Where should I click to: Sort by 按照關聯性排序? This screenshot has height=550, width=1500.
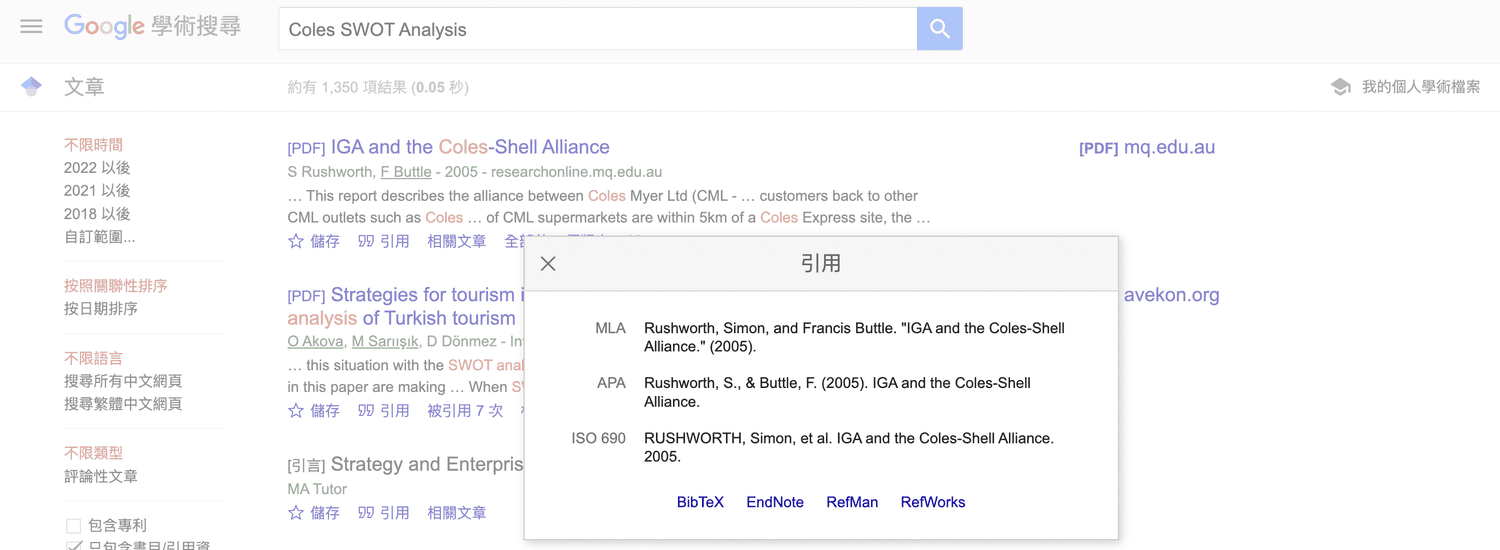tap(116, 286)
